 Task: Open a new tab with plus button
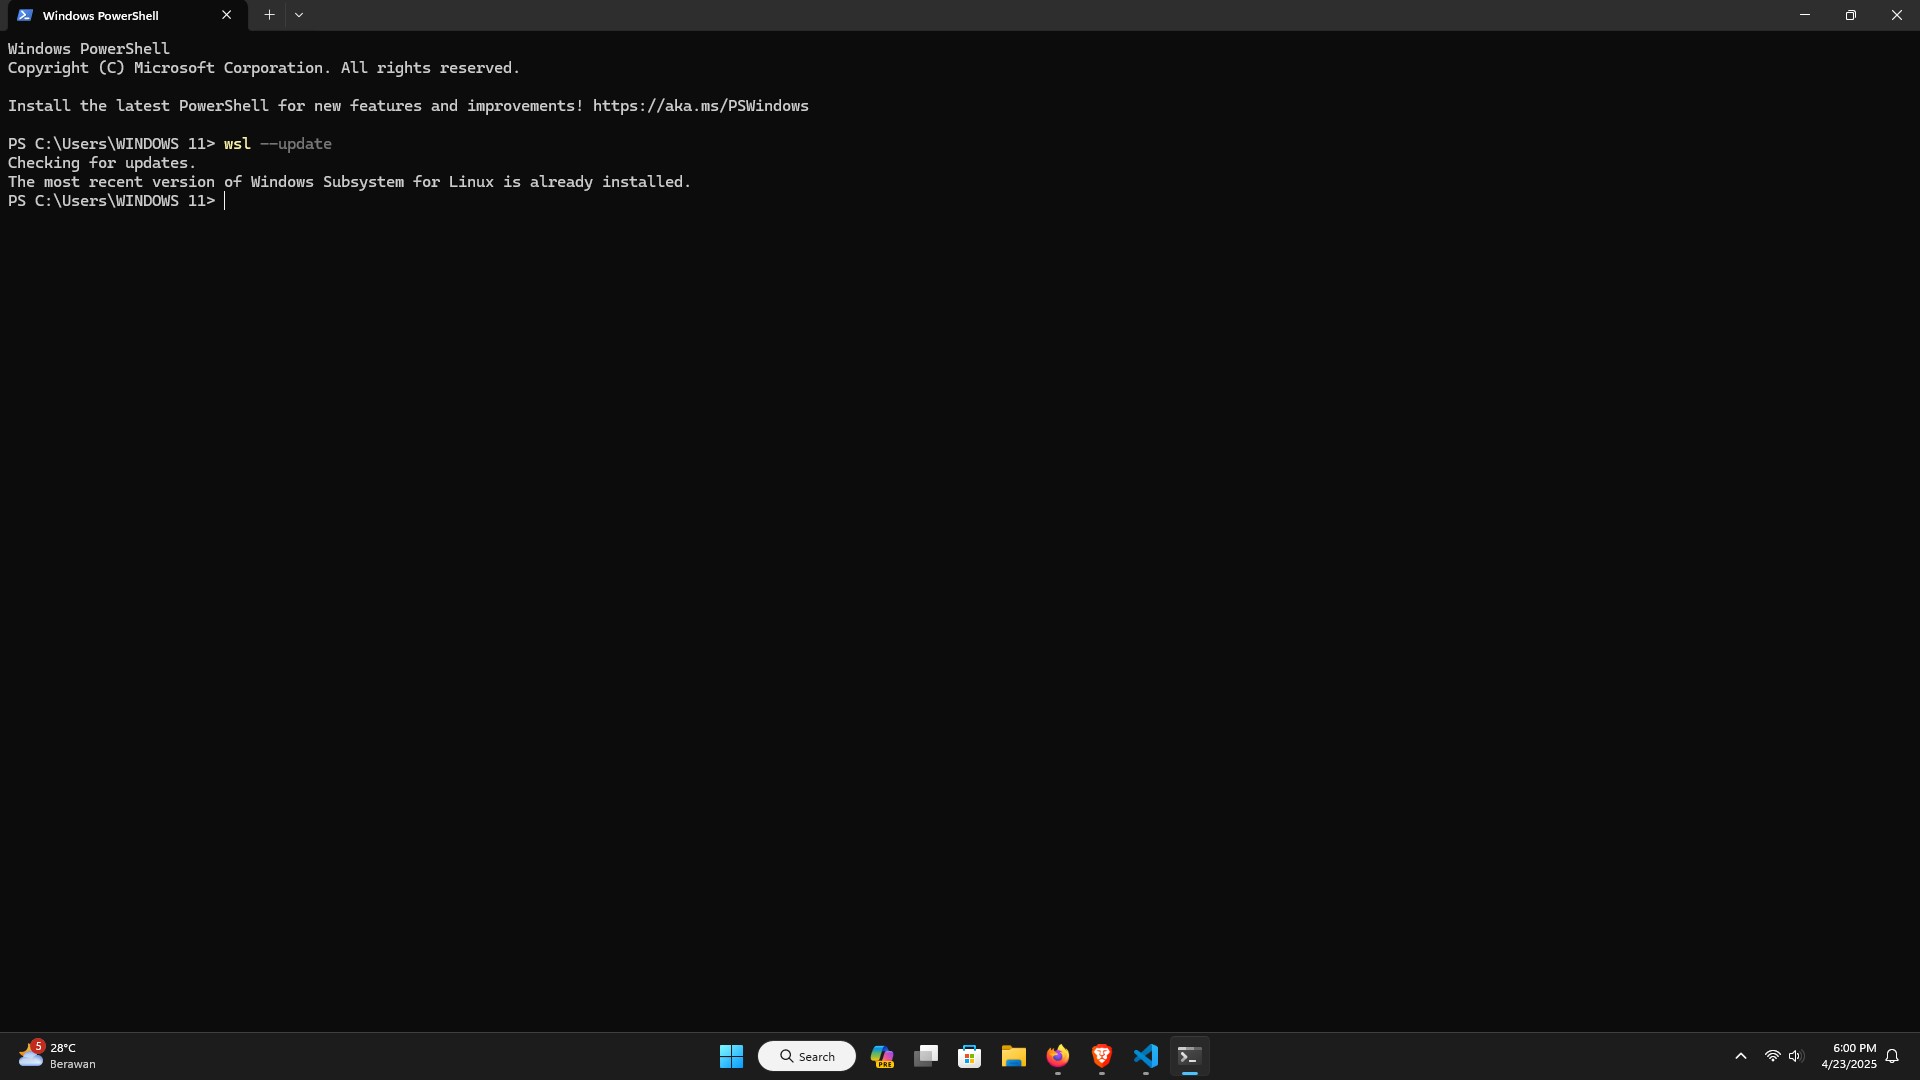tap(269, 15)
